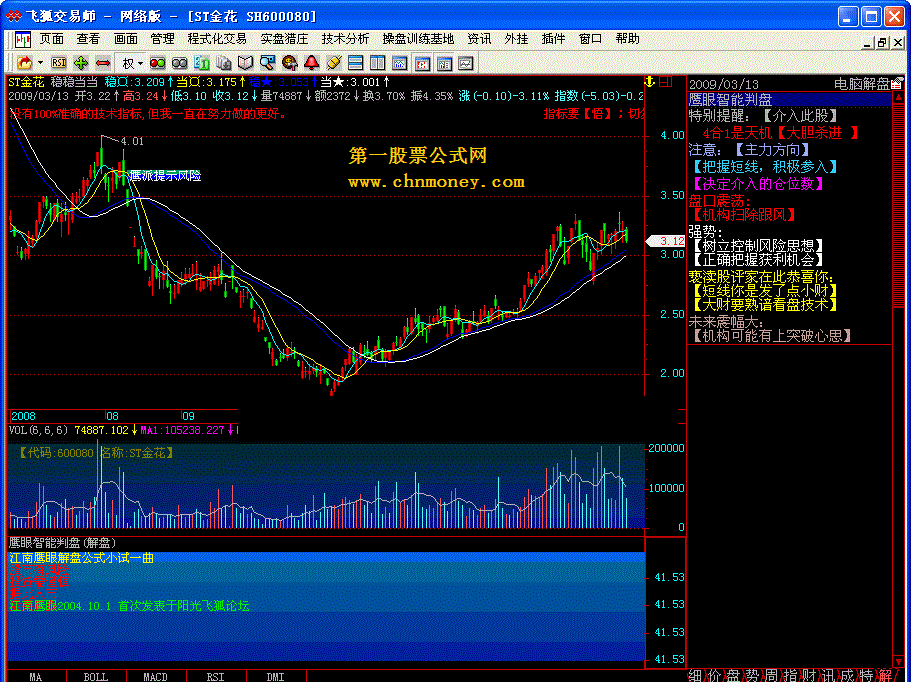Screen dimensions: 911x682
Task: Click the 3.12 current price marker
Action: coord(665,241)
